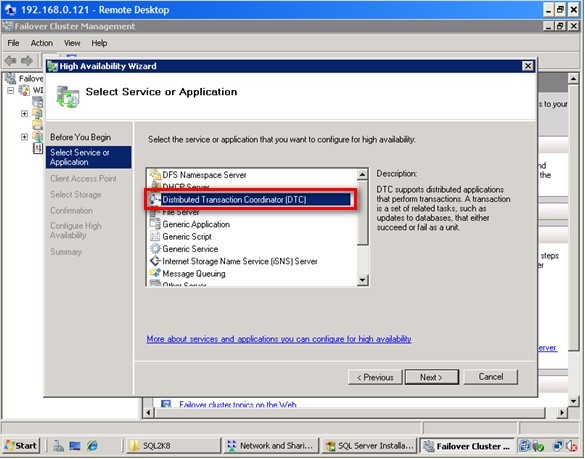The width and height of the screenshot is (585, 459).
Task: Click the service list scrollbar thumb
Action: point(362,213)
